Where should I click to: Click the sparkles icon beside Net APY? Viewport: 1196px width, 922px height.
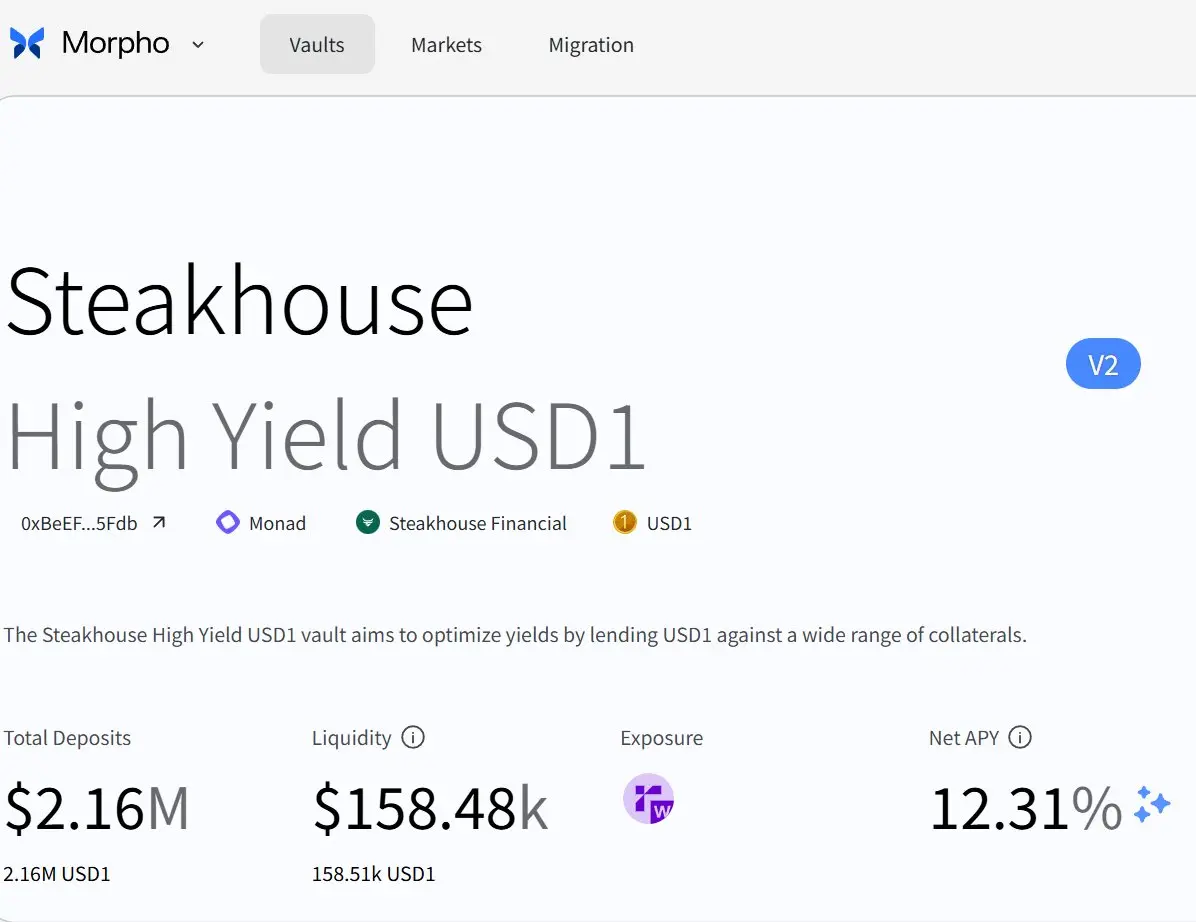1152,805
